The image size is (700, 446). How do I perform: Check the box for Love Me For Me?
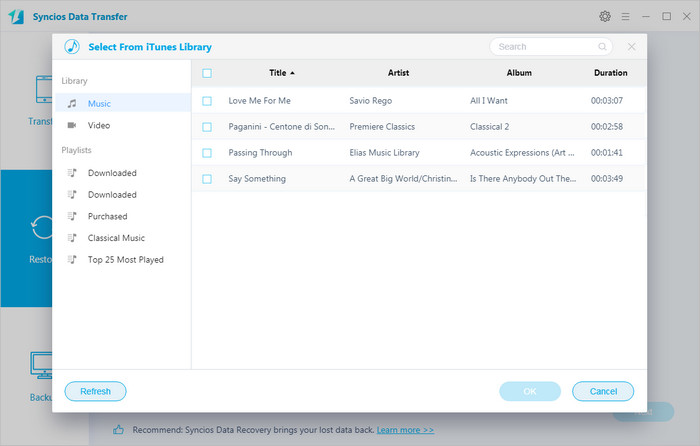coord(207,101)
